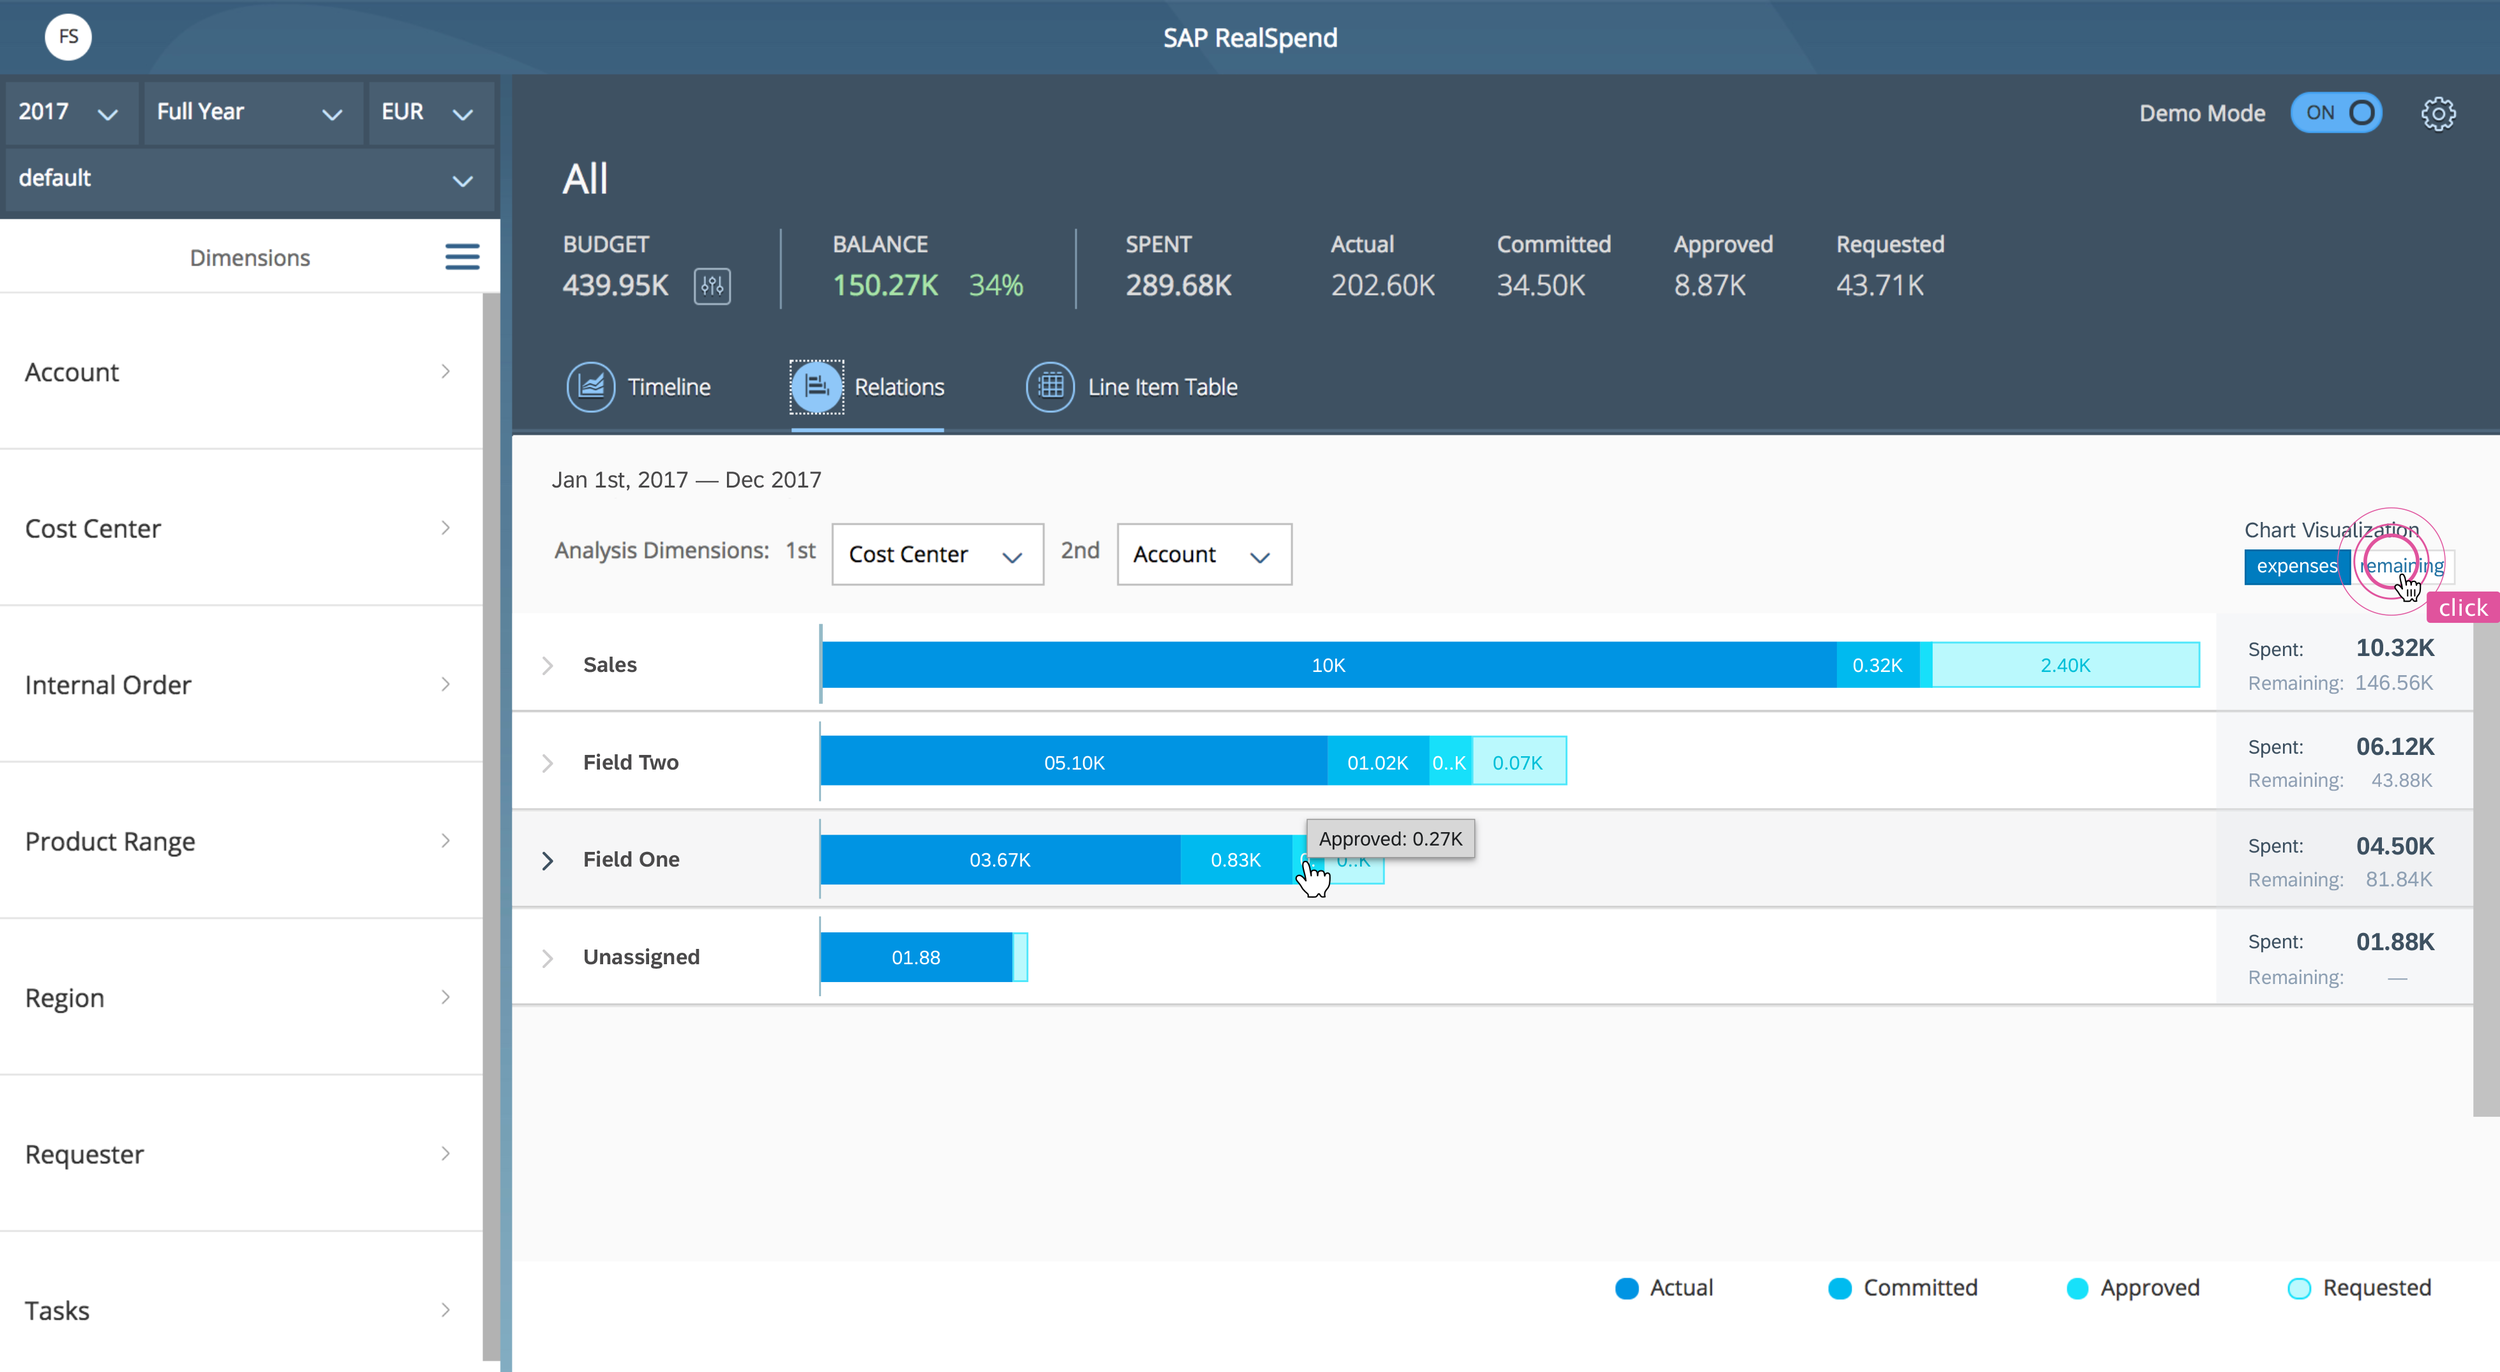The height and width of the screenshot is (1372, 2500).
Task: Click the Relations bar chart icon
Action: click(817, 386)
